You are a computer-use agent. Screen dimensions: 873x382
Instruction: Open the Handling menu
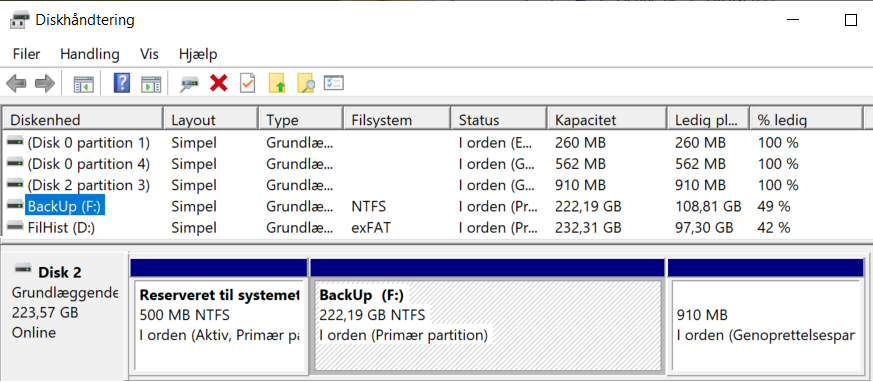click(90, 54)
